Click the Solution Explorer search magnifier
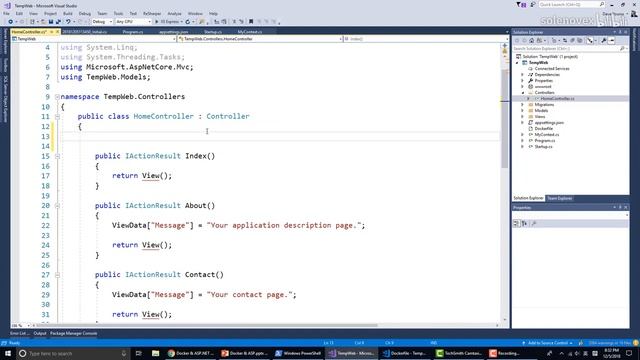This screenshot has height=360, width=640. [622, 49]
